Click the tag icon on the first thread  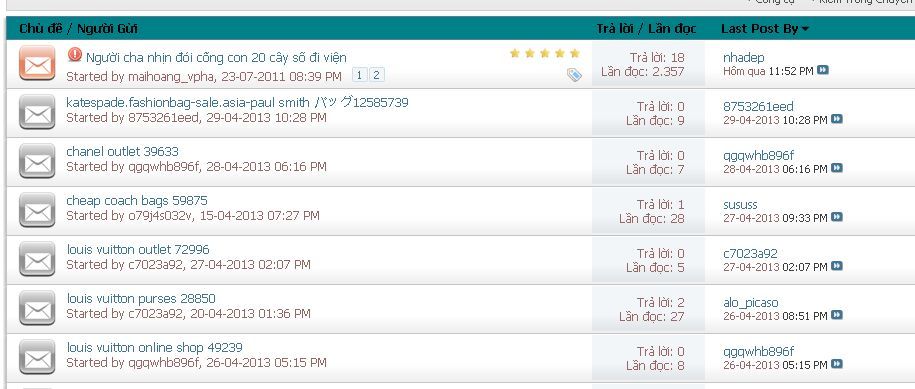(x=574, y=75)
